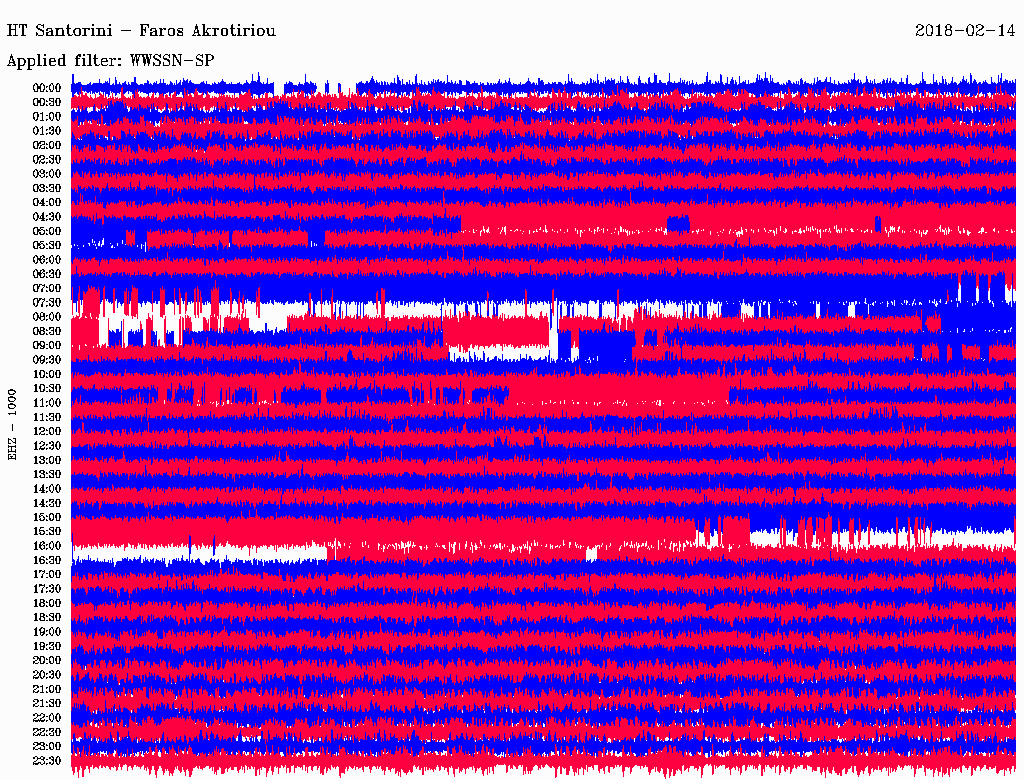
Task: Click the station title HT Santorini – Faros Akrotiriou
Action: 141,31
